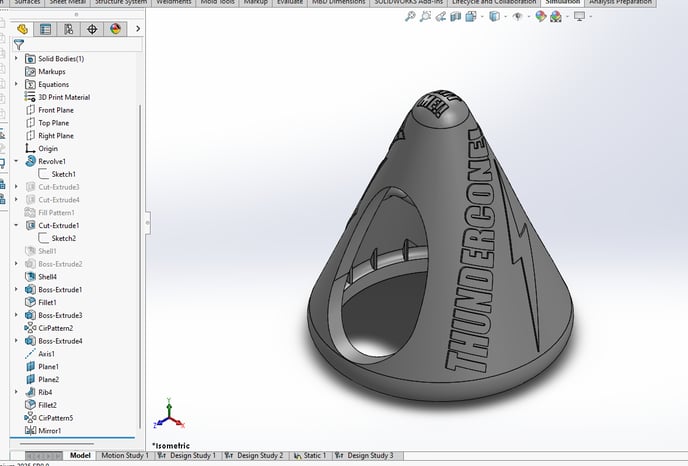Switch to the Model tab
The height and width of the screenshot is (466, 688).
[x=80, y=455]
